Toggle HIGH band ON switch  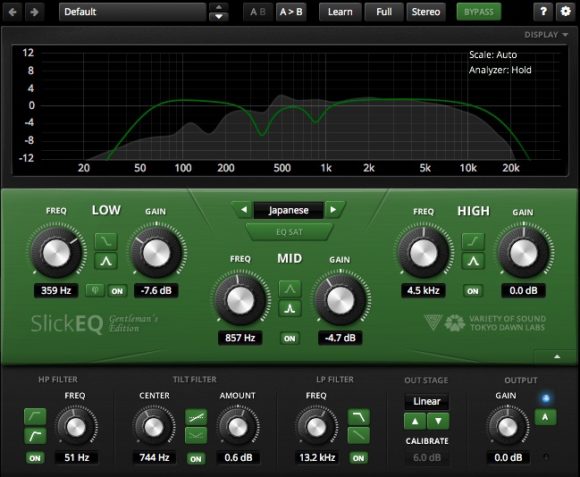coord(473,291)
